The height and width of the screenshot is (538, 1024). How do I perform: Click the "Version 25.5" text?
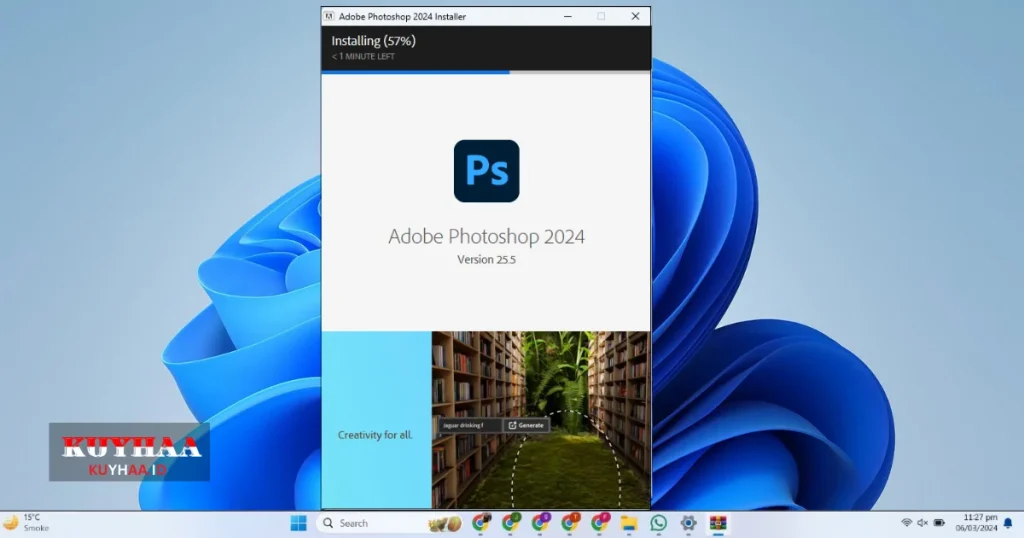487,260
